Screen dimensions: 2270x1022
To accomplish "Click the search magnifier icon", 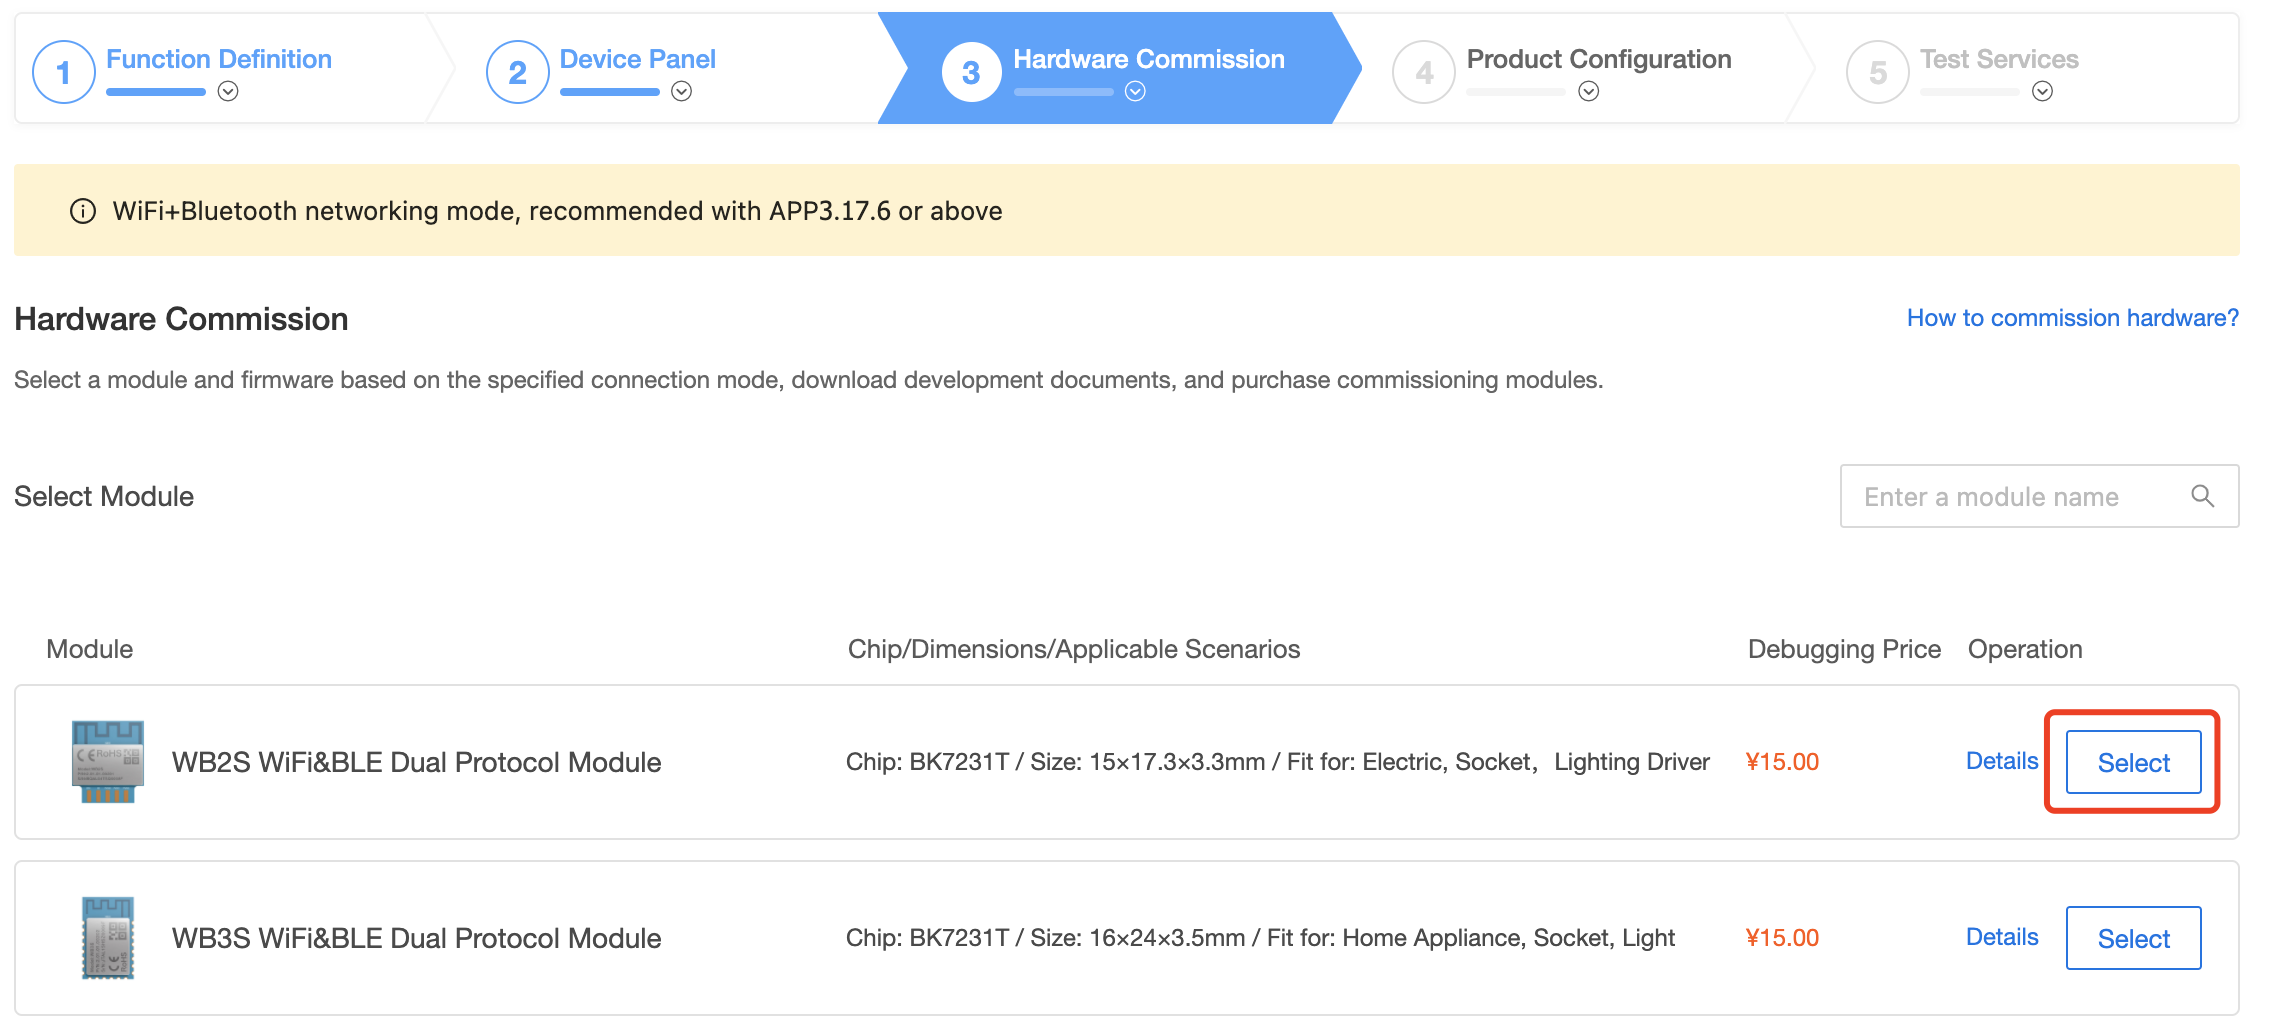I will 2202,496.
